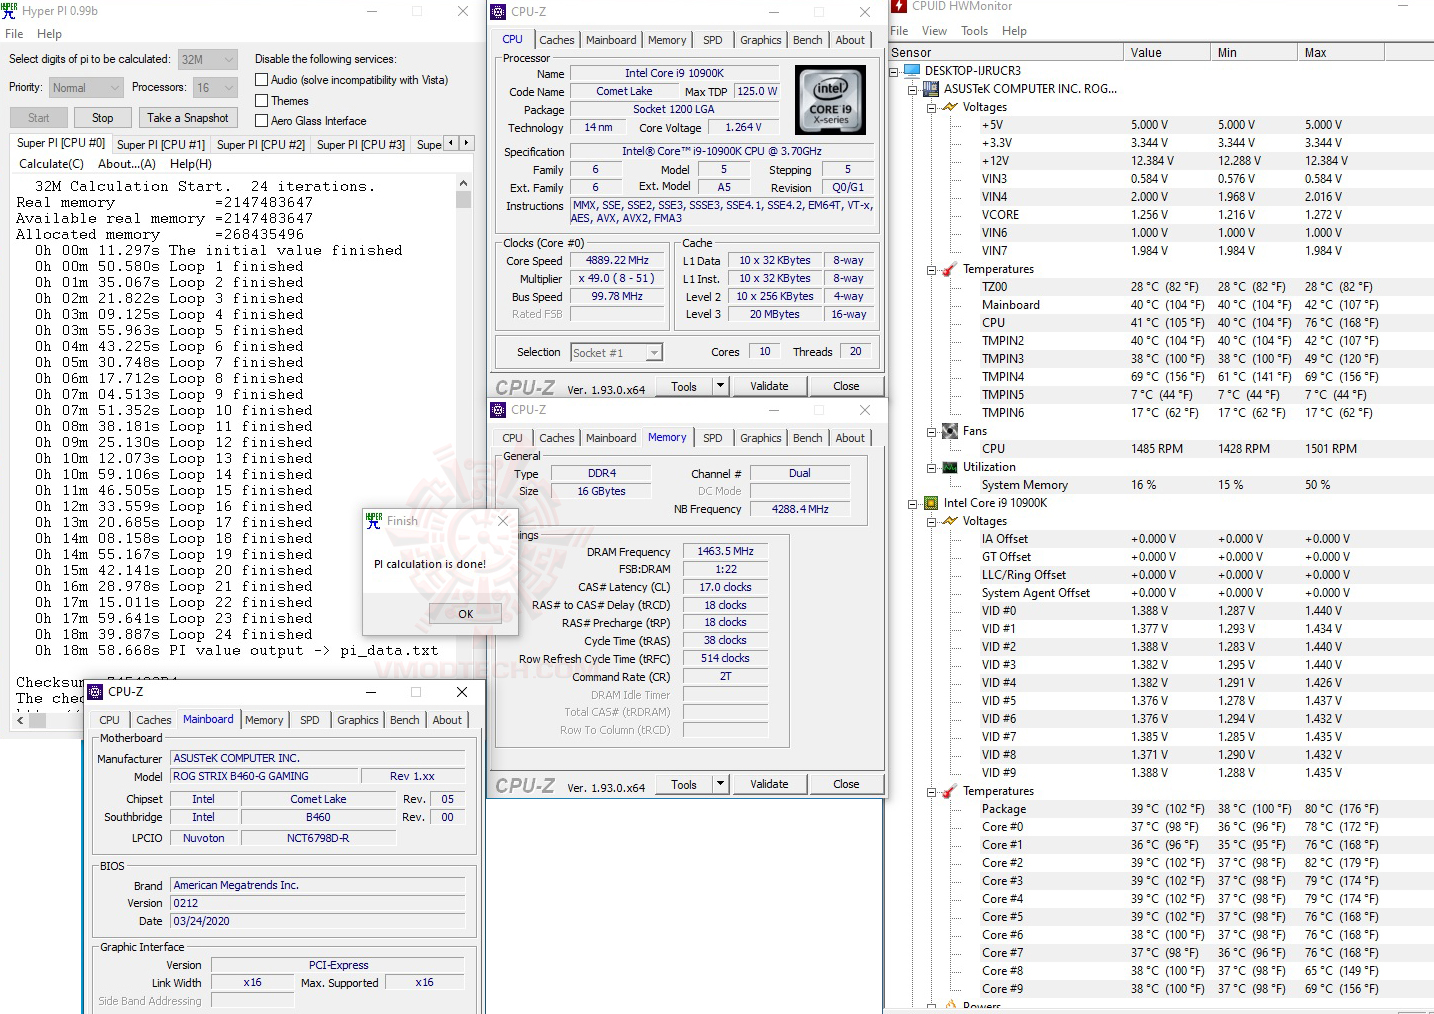Click the app icon of the CPU-Z window showing the Mainboard tab
The height and width of the screenshot is (1014, 1434).
[x=95, y=692]
